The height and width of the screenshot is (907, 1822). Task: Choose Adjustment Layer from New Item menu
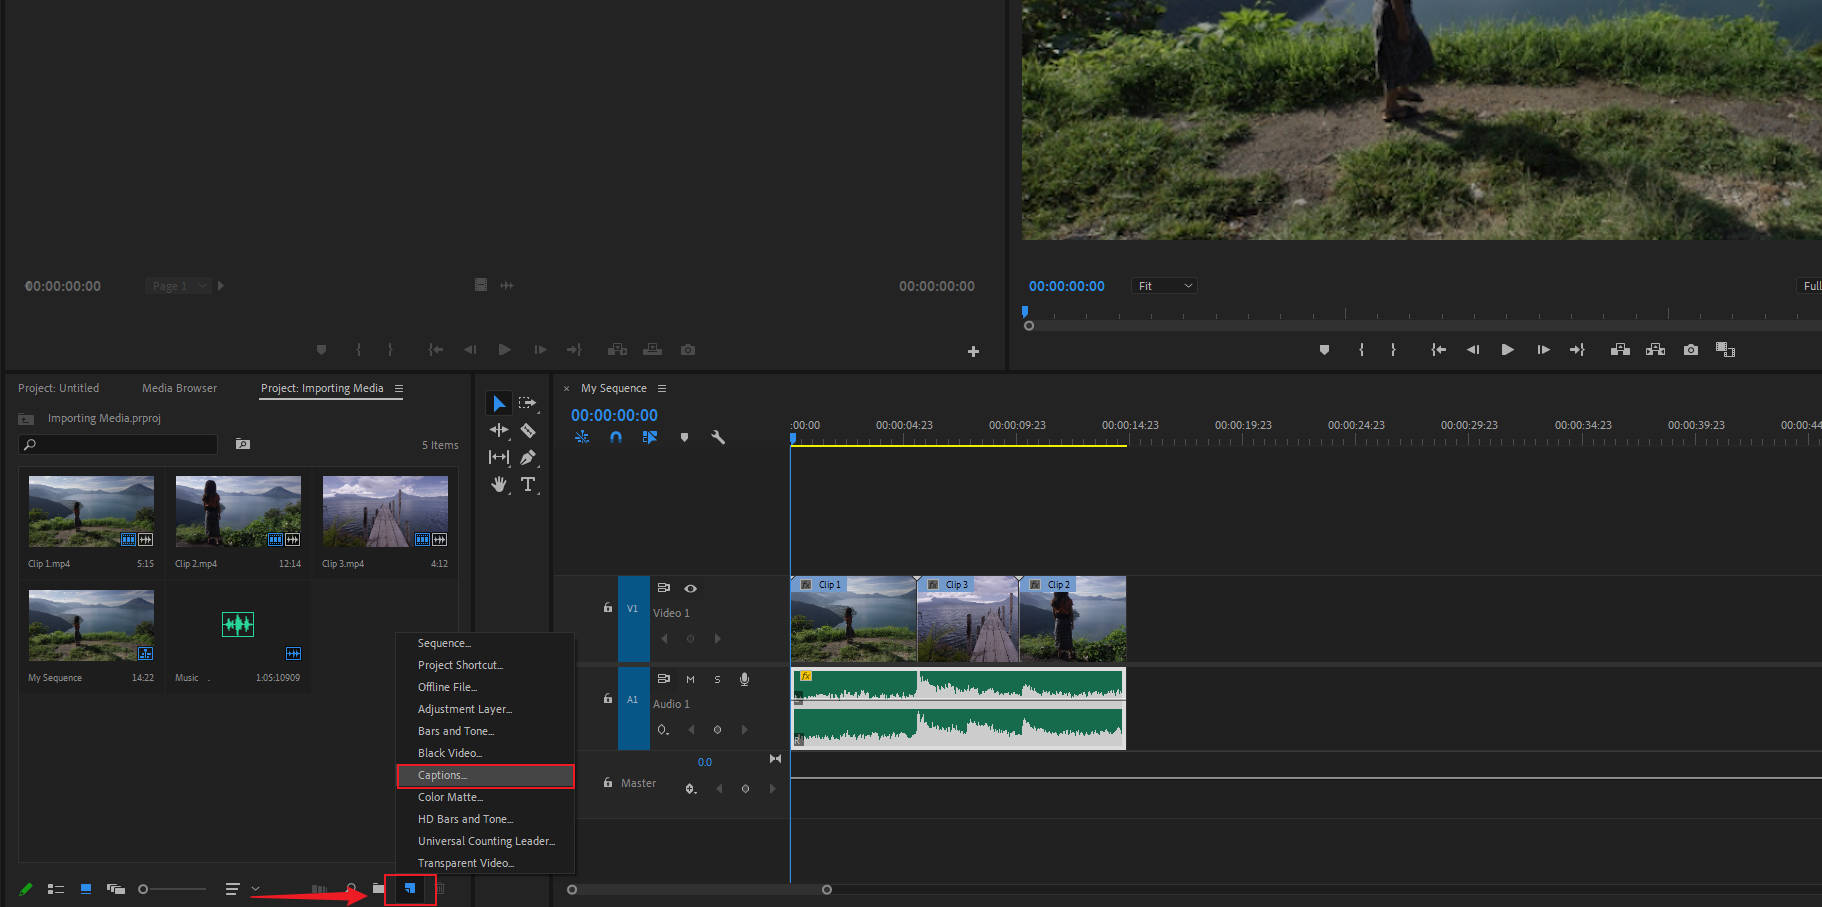coord(486,709)
